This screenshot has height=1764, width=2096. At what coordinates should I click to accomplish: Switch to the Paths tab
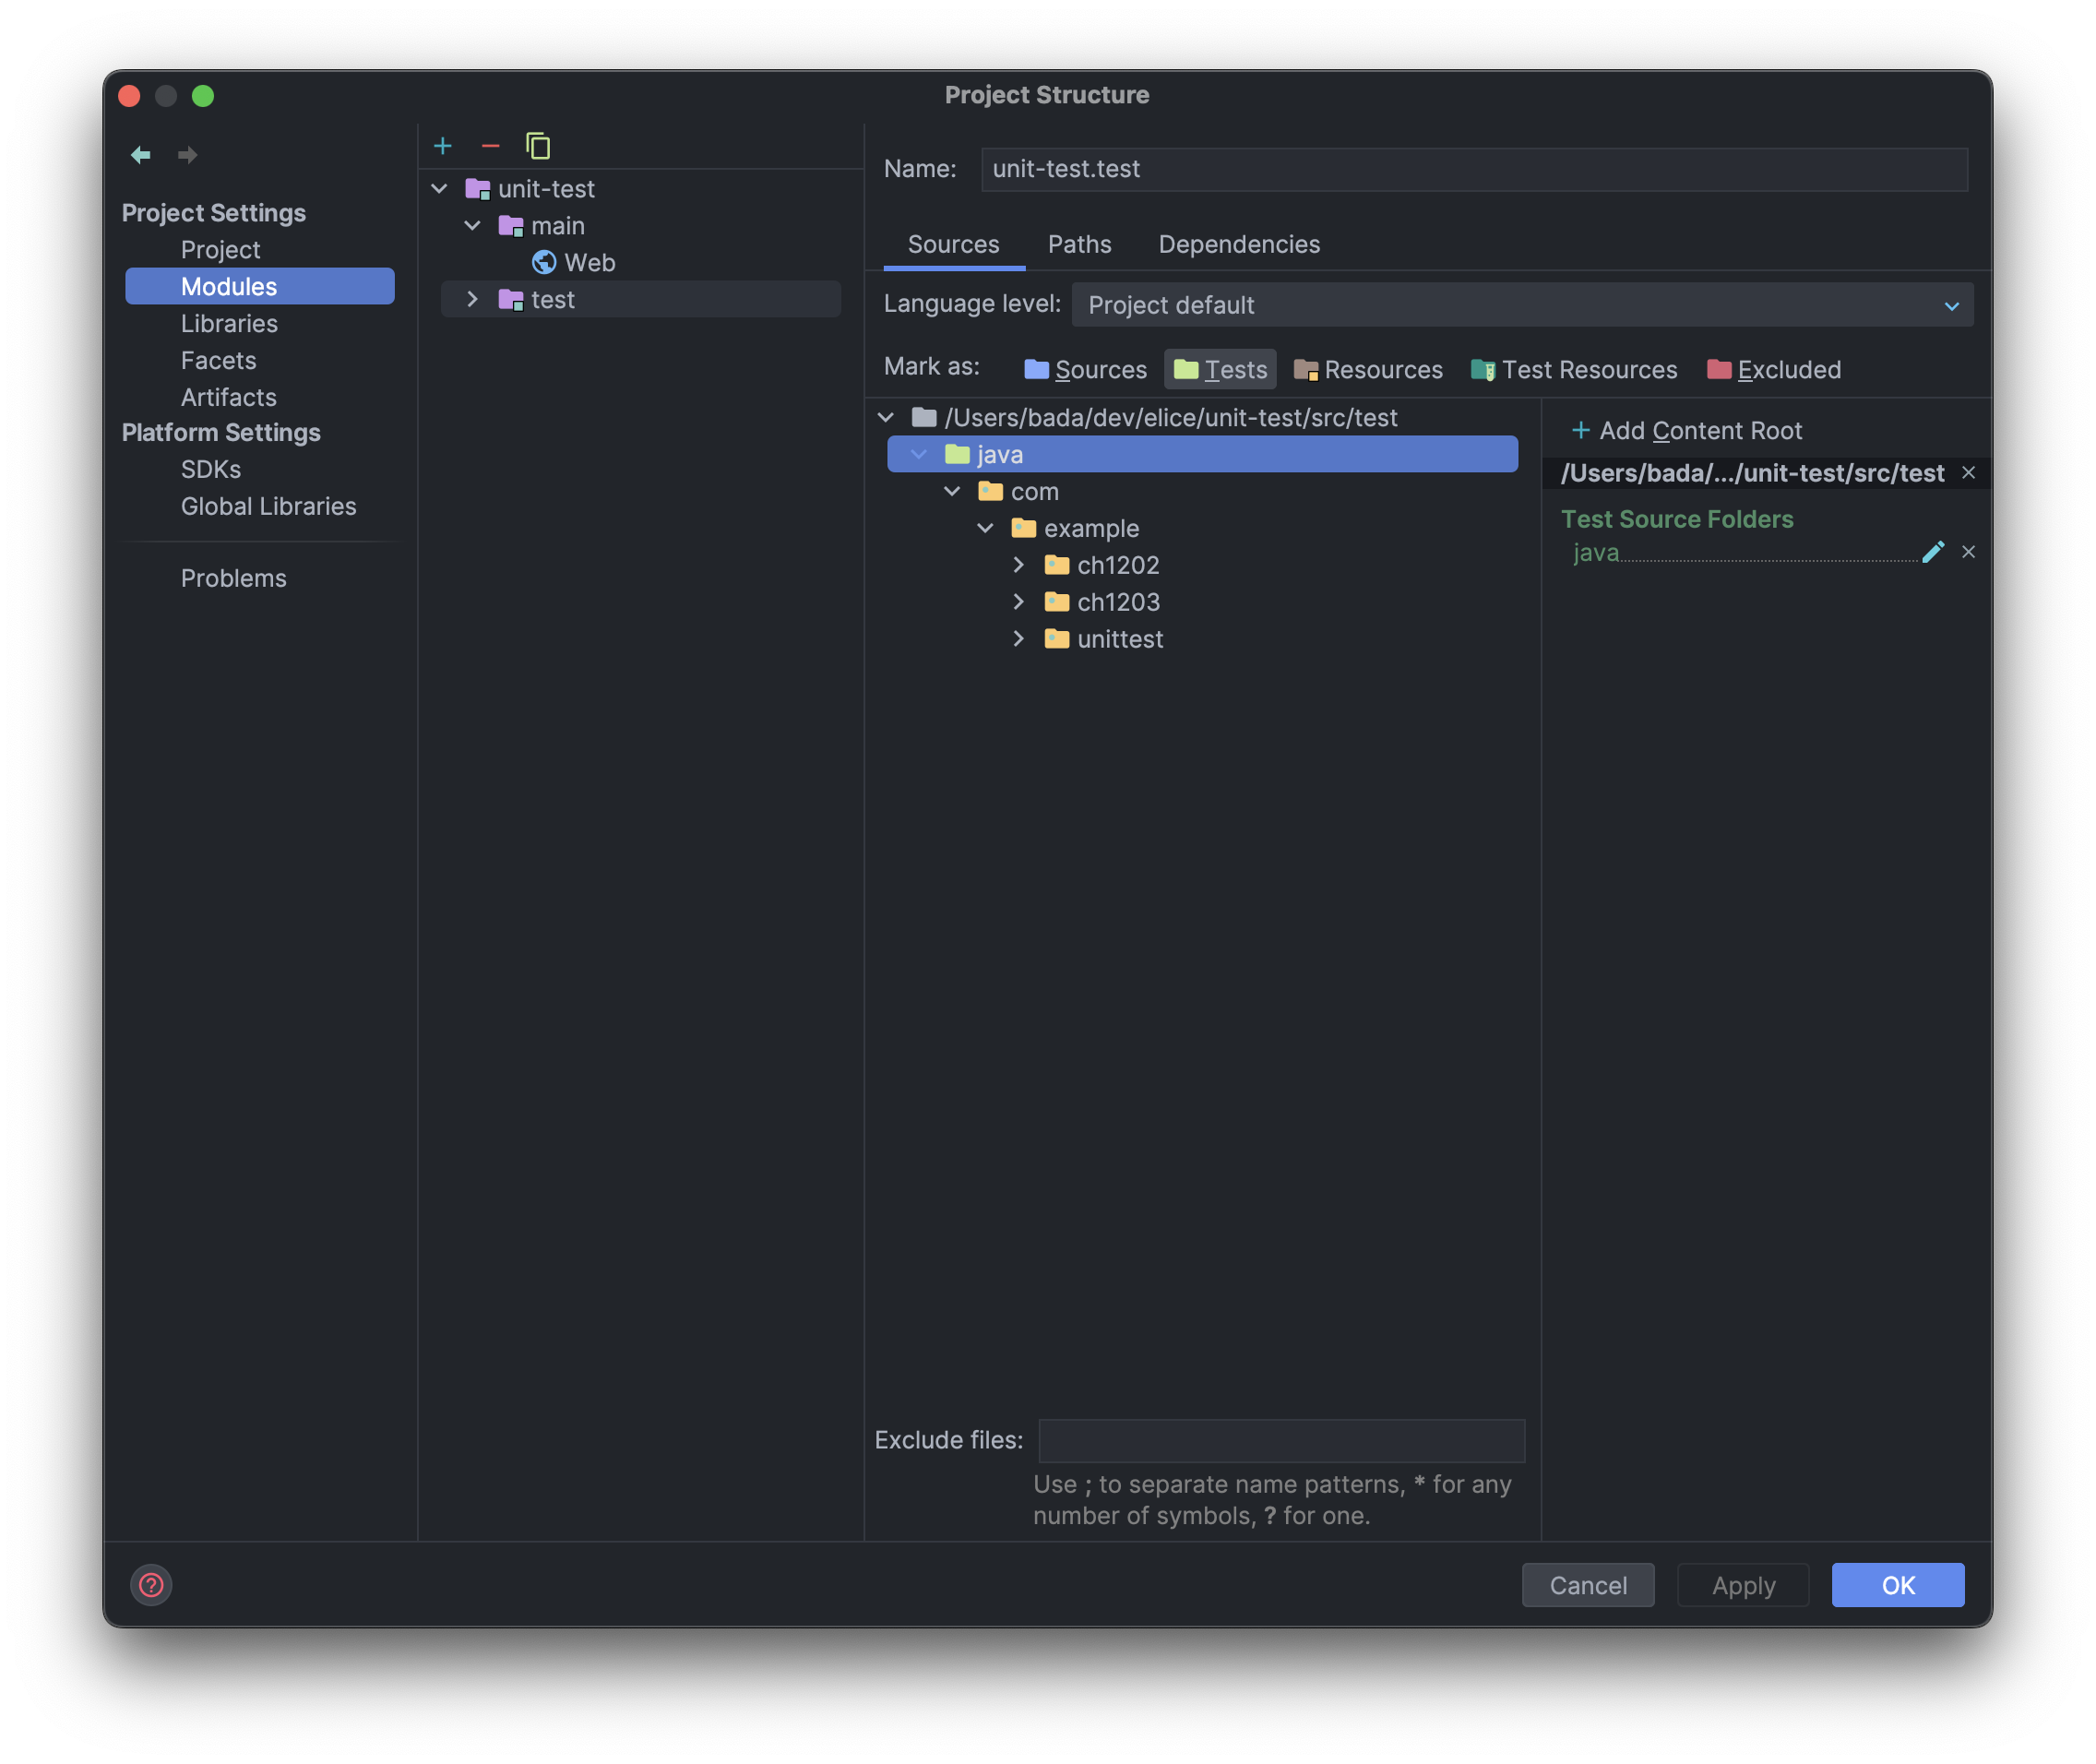tap(1079, 245)
